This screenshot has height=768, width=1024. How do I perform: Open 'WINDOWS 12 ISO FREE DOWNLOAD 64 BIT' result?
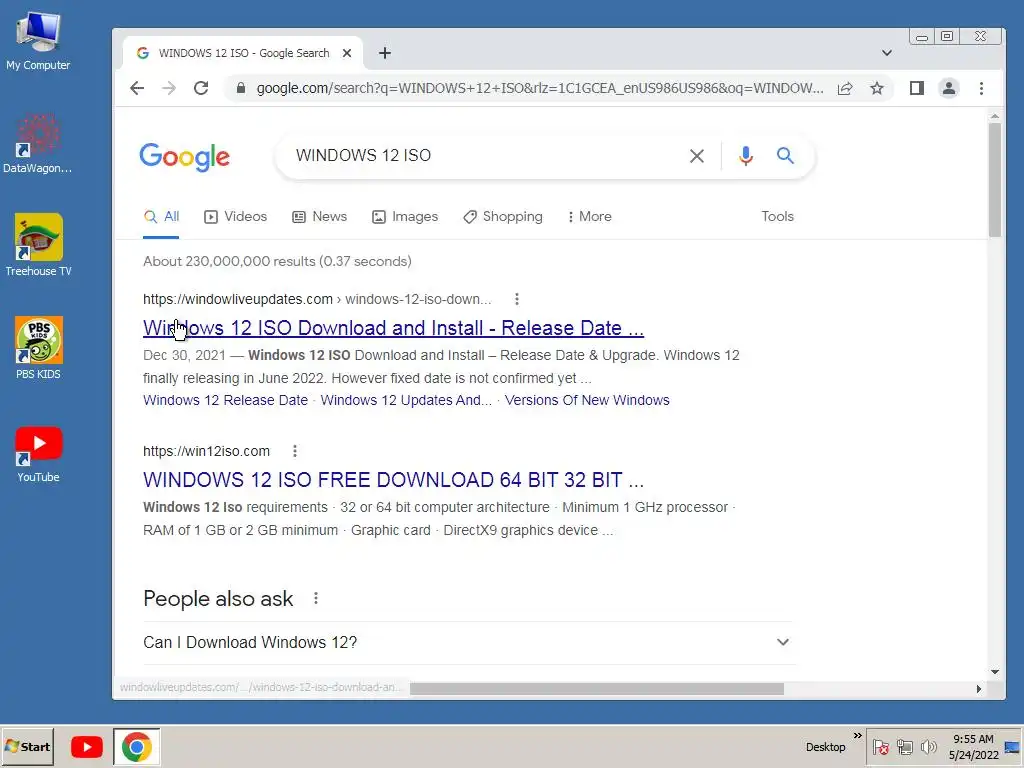(x=393, y=480)
